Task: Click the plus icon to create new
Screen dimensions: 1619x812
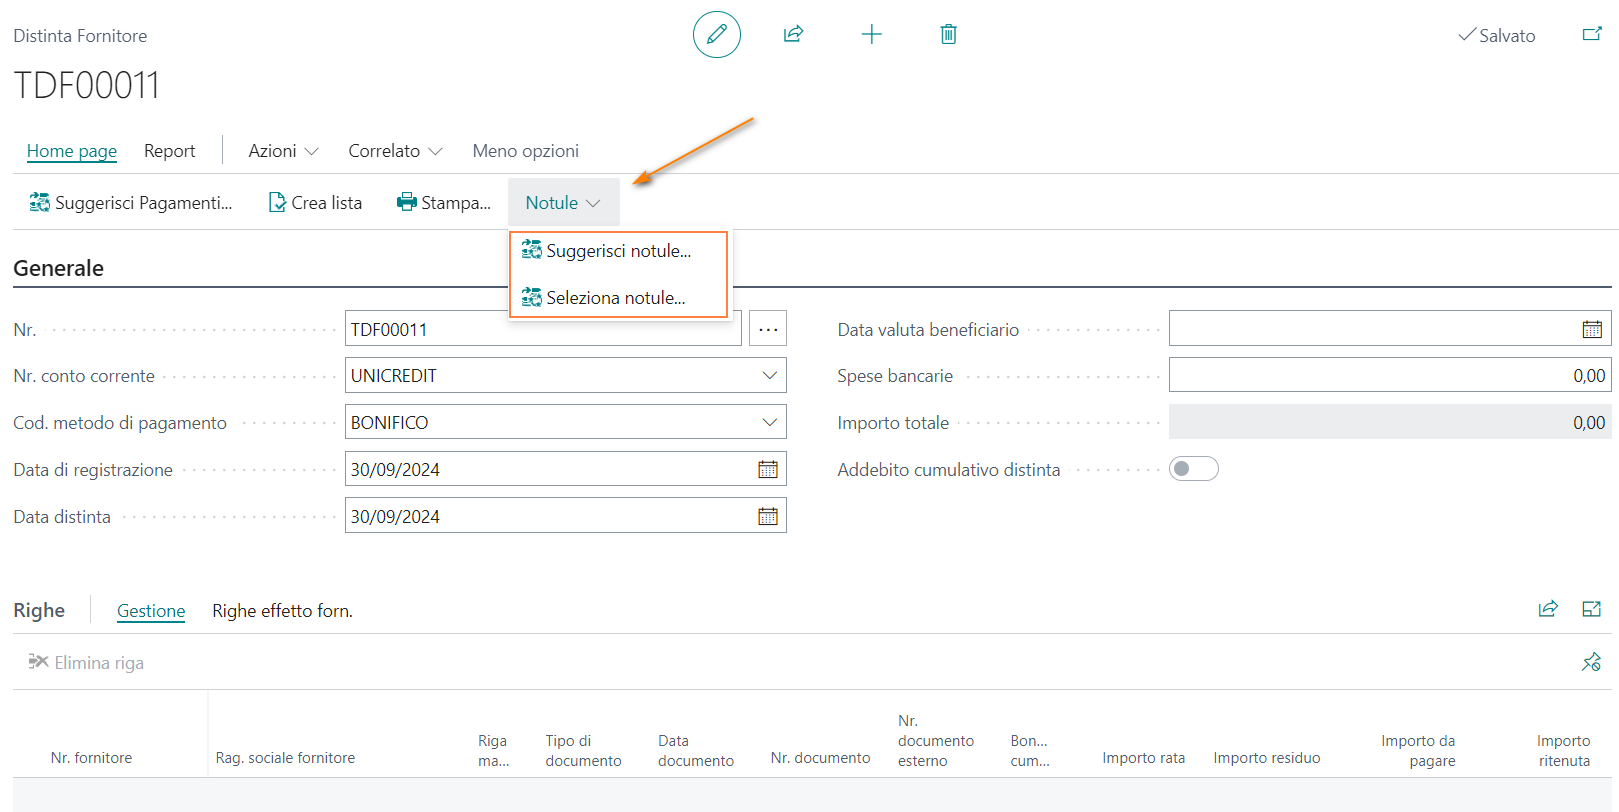Action: (x=871, y=35)
